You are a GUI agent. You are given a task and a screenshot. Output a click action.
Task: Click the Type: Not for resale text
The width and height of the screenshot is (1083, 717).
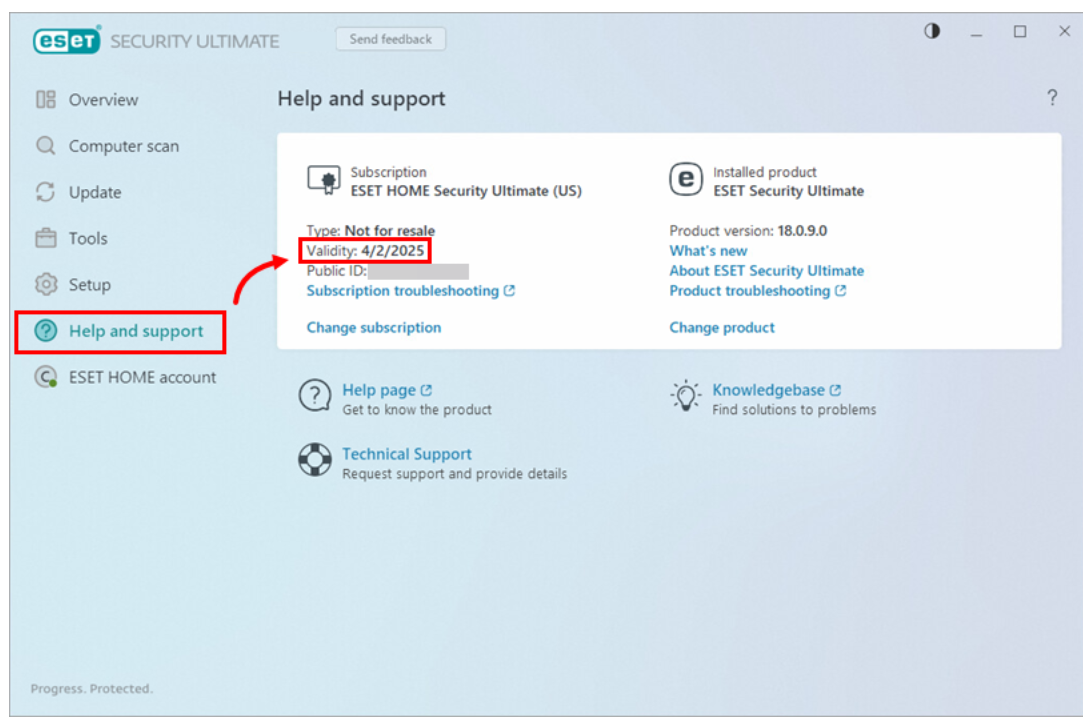coord(371,231)
